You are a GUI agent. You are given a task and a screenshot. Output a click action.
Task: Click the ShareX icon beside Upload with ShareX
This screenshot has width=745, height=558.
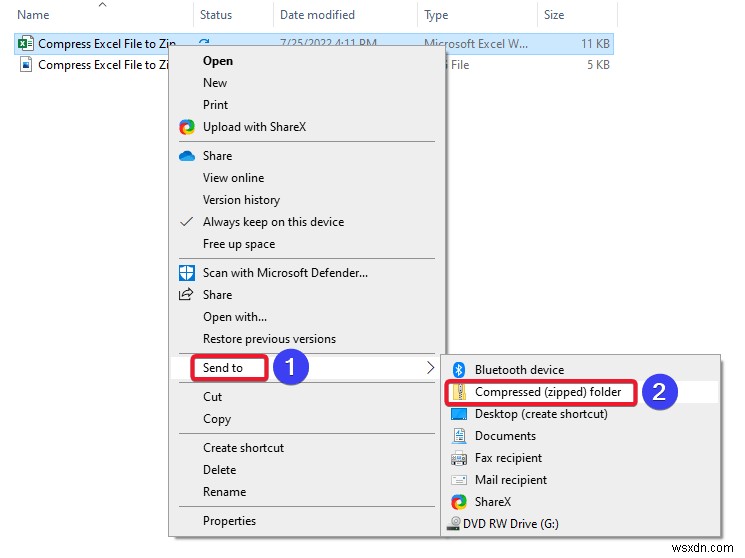pyautogui.click(x=187, y=127)
